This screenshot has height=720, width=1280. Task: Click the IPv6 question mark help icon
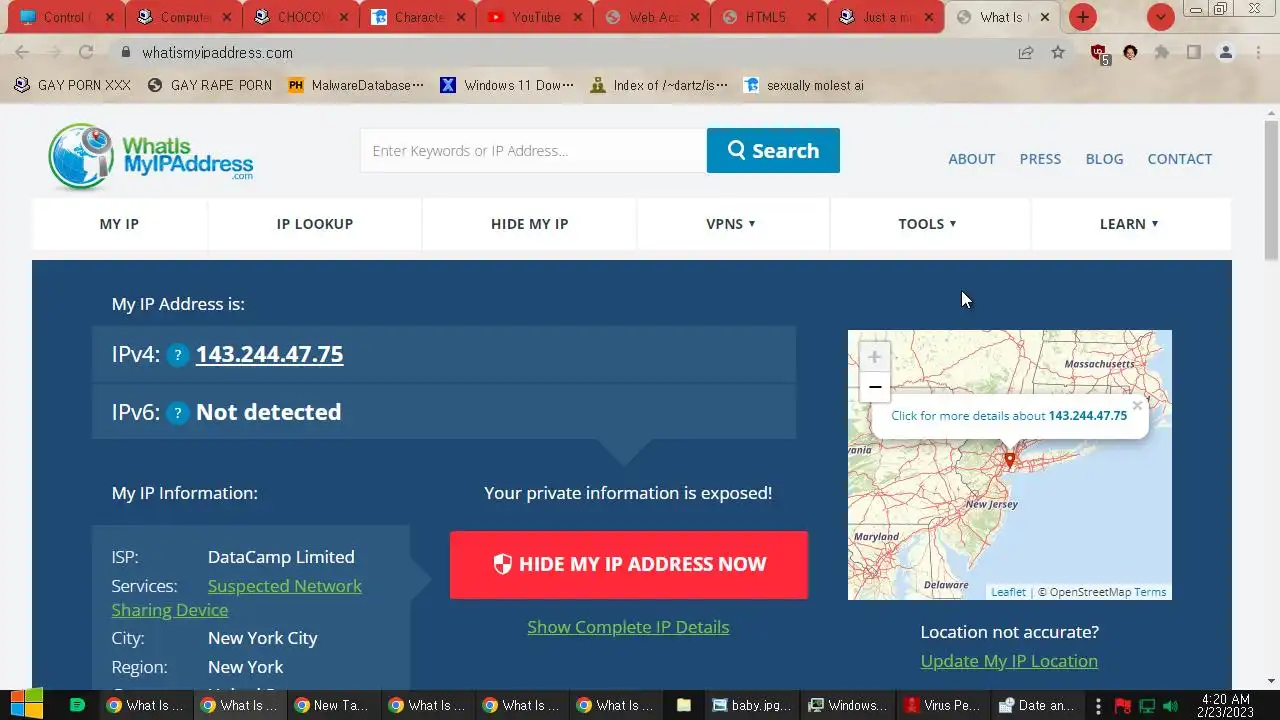point(178,413)
